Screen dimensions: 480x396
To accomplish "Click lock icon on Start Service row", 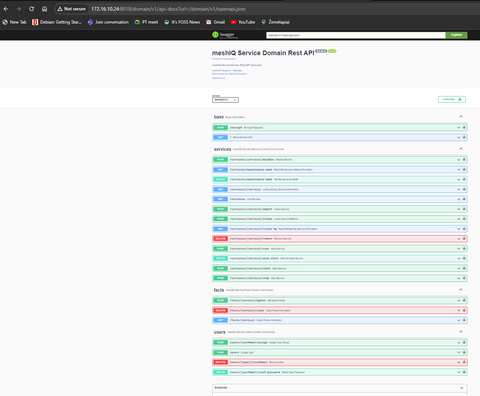I will point(464,268).
